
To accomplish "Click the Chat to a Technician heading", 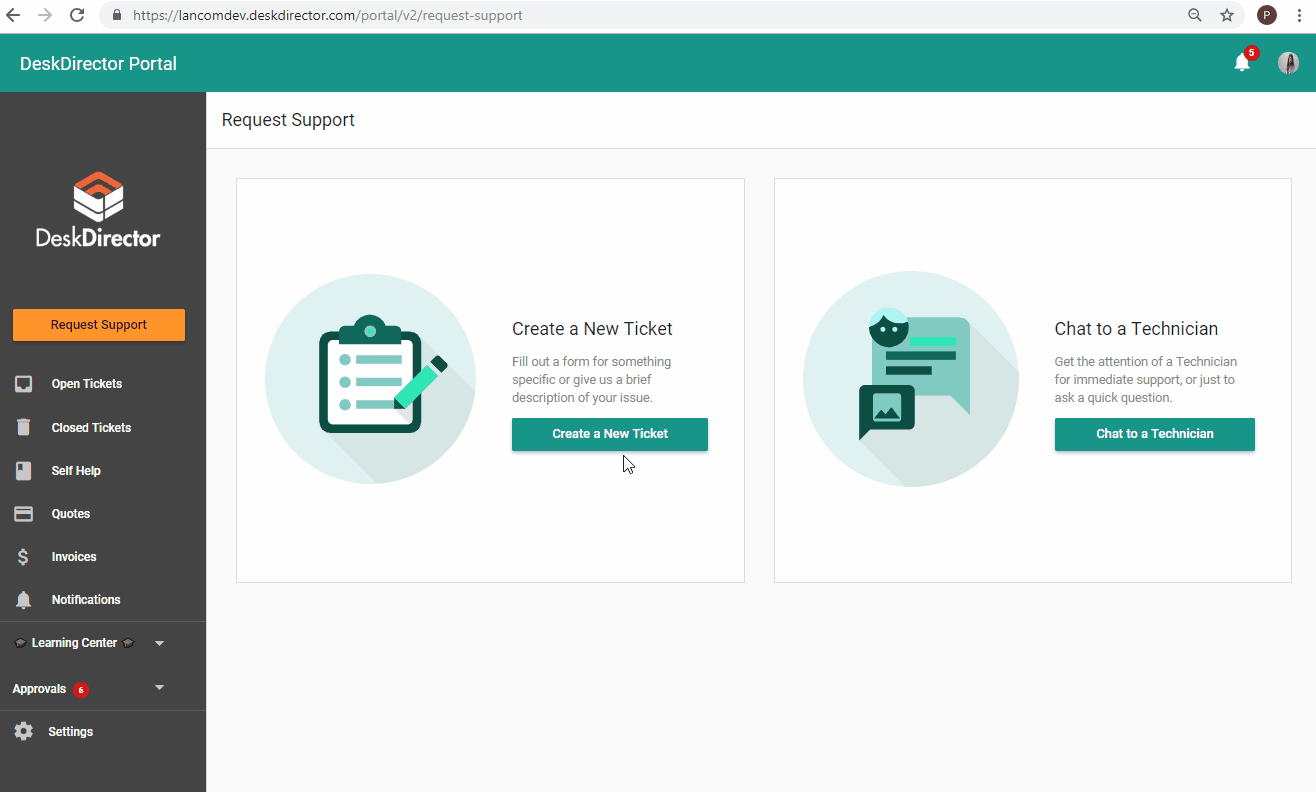I will [1136, 329].
